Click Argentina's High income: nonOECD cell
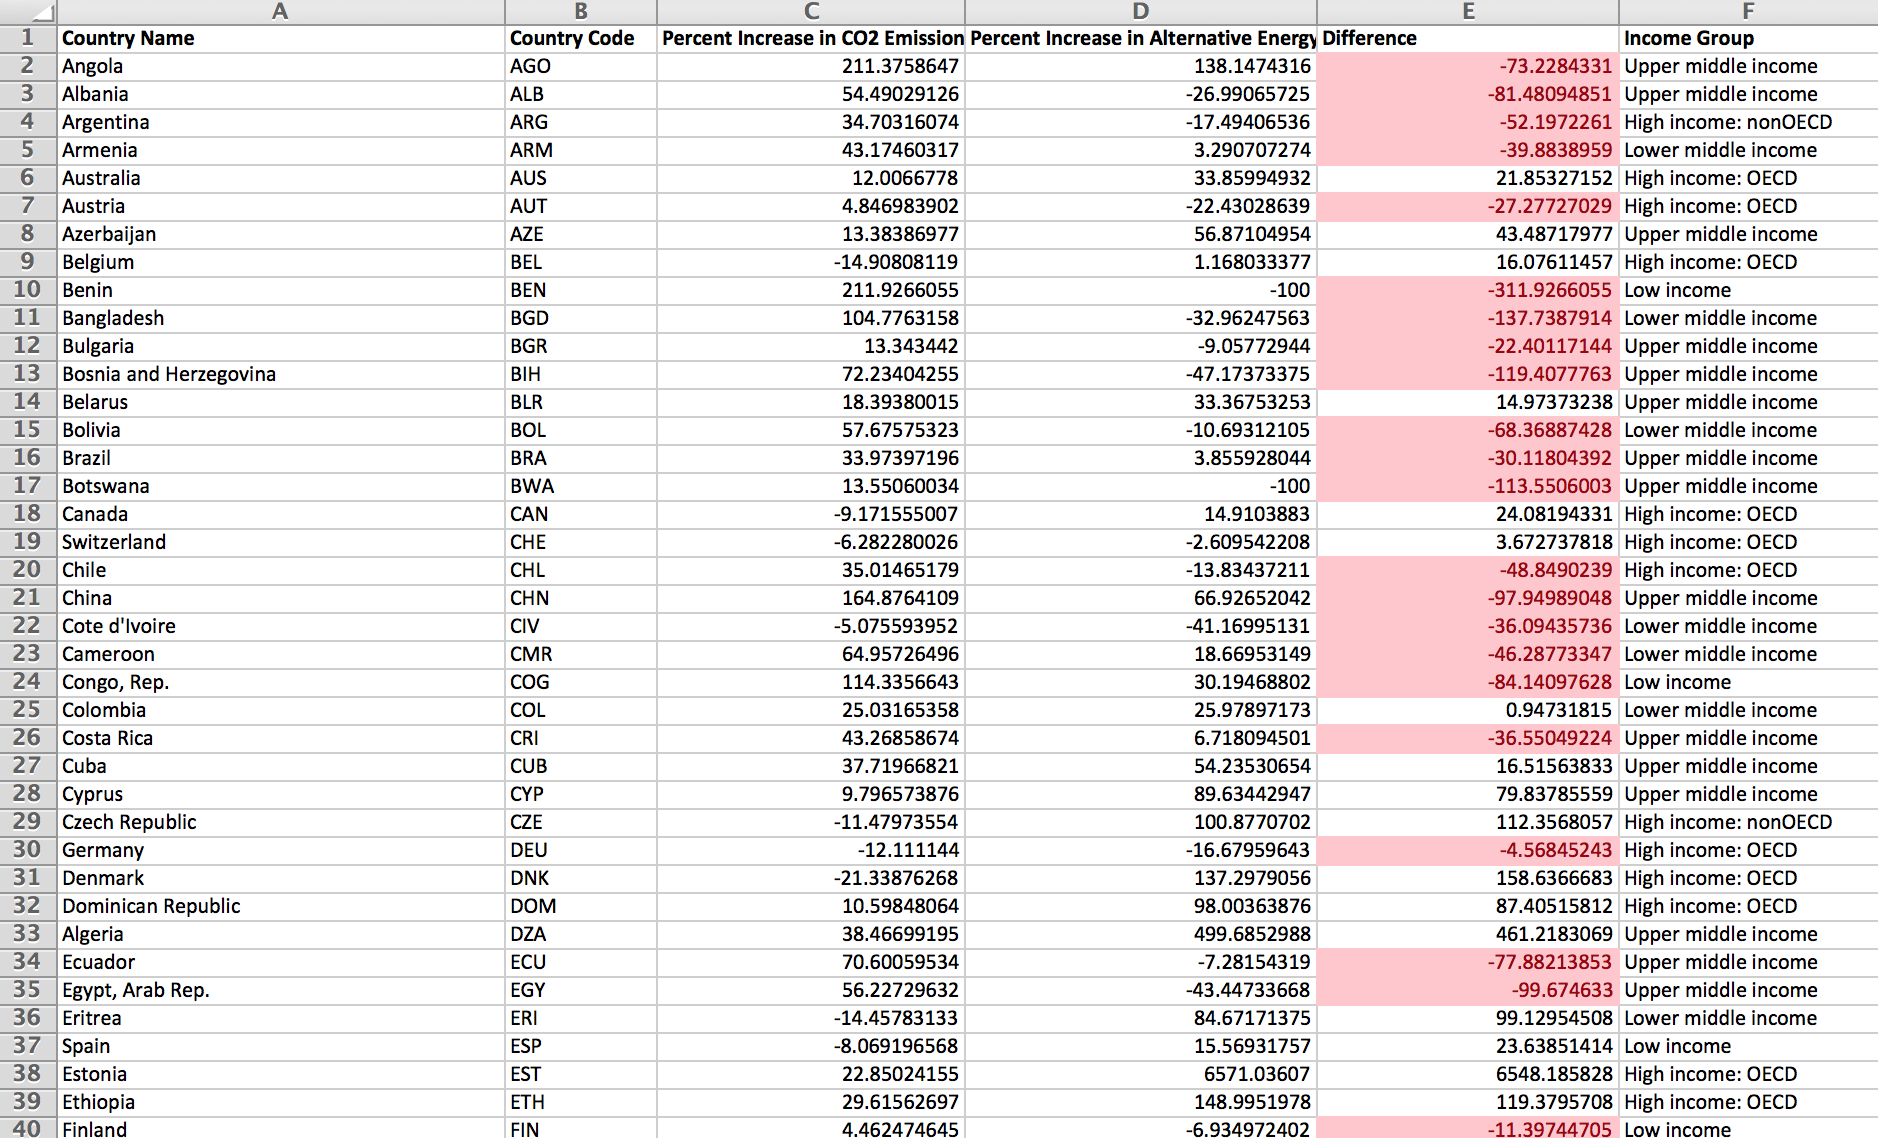1878x1138 pixels. pyautogui.click(x=1727, y=122)
